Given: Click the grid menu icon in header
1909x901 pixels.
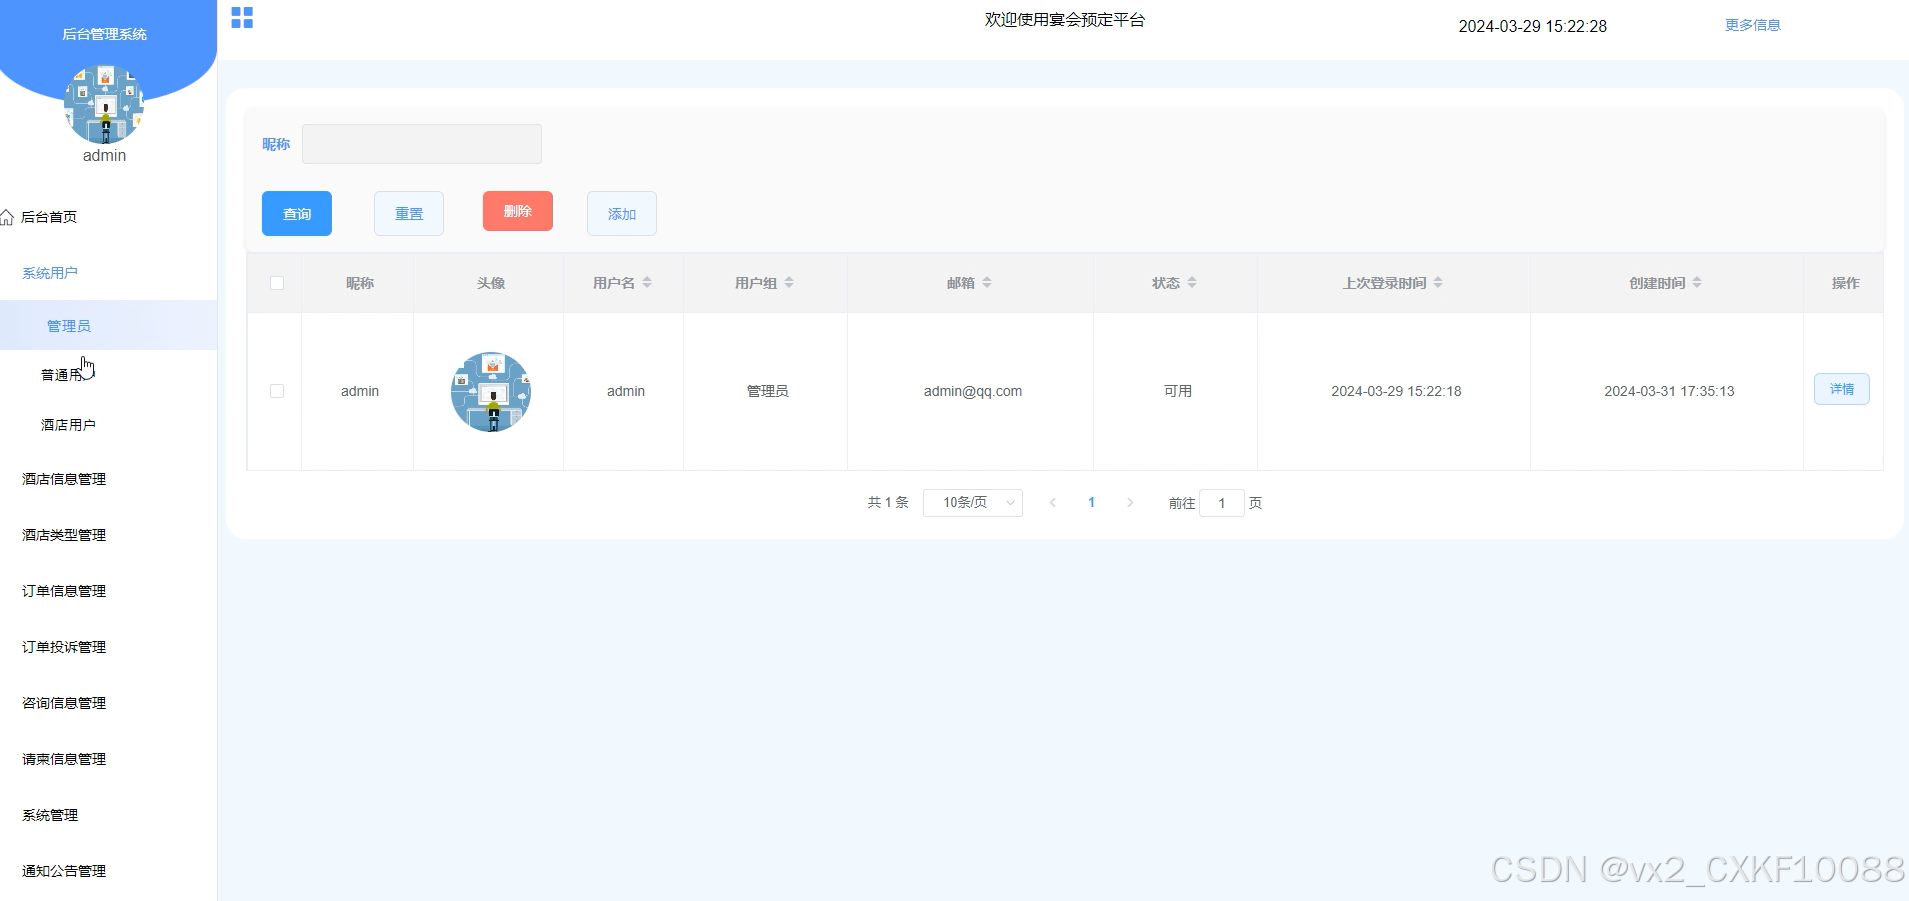Looking at the screenshot, I should click(242, 18).
